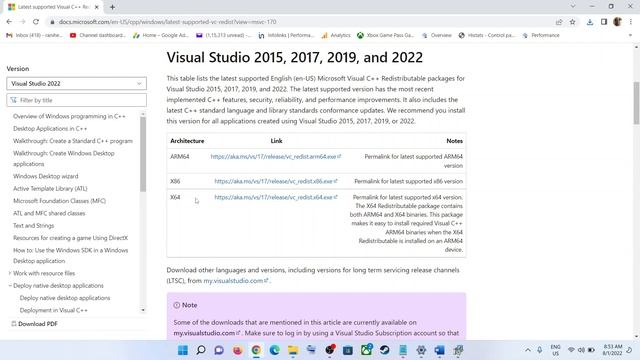The height and width of the screenshot is (360, 640).
Task: Open Chrome's three-dot menu
Action: click(631, 22)
